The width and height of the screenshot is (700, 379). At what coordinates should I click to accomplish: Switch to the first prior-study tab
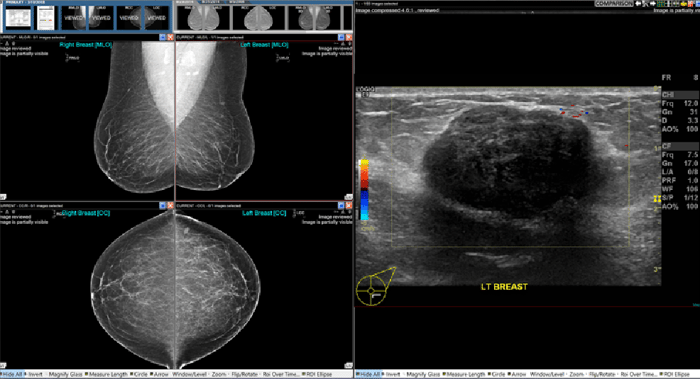tap(184, 2)
